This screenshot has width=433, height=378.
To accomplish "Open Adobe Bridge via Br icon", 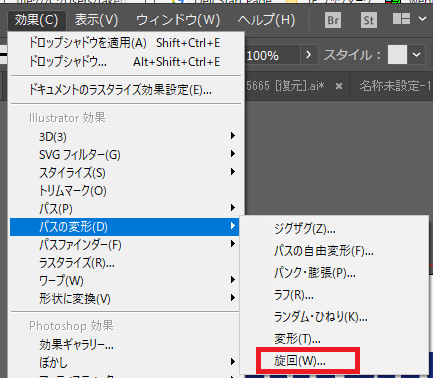I will [333, 20].
